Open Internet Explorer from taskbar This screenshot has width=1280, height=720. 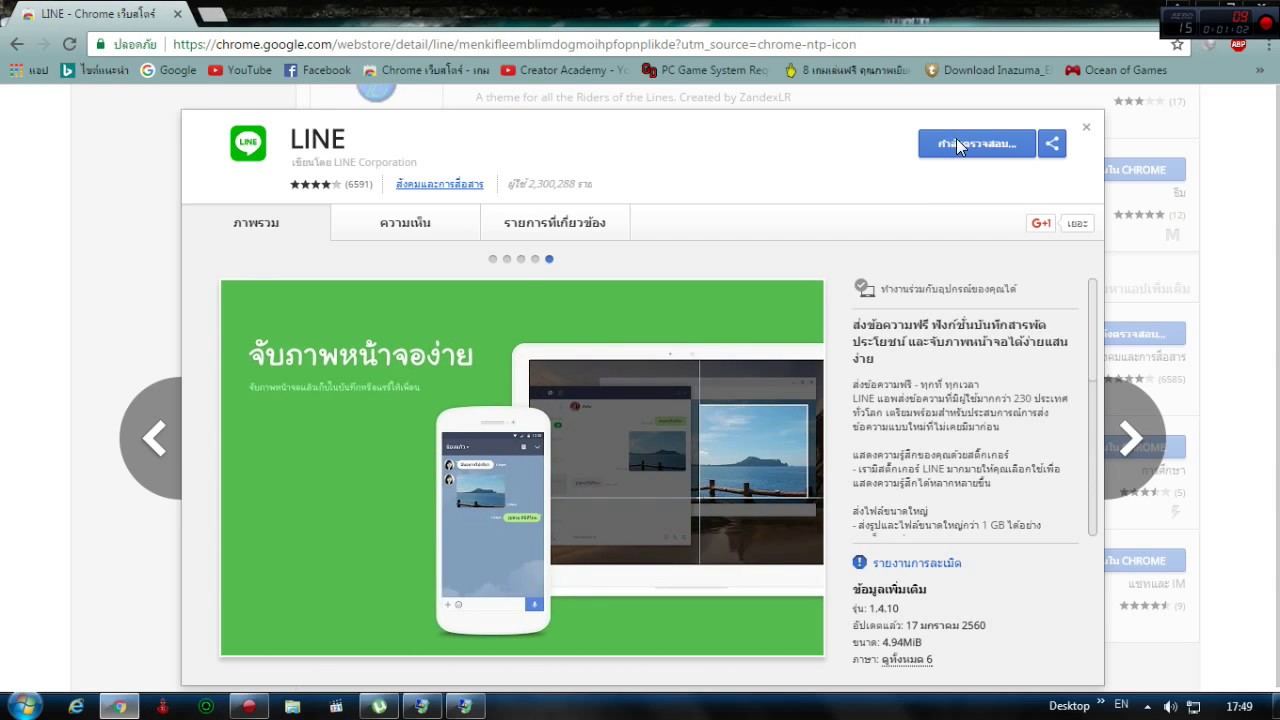[x=76, y=706]
